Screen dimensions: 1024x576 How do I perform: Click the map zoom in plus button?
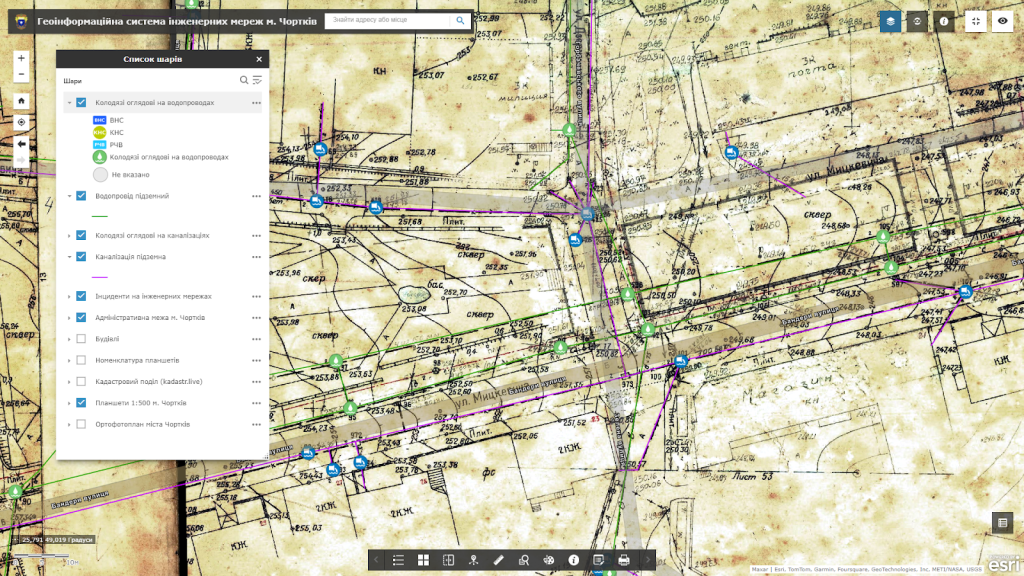tap(21, 58)
